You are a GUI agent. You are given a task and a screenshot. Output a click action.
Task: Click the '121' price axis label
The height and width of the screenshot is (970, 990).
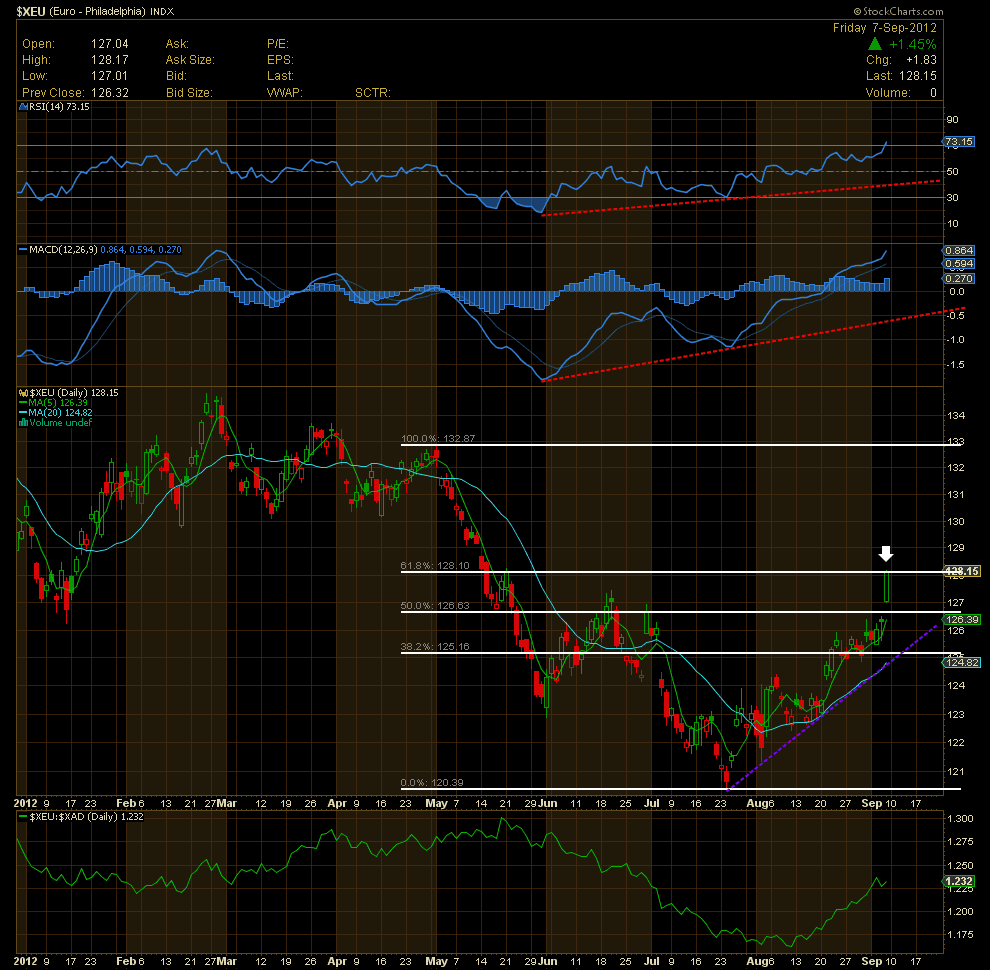pos(956,772)
